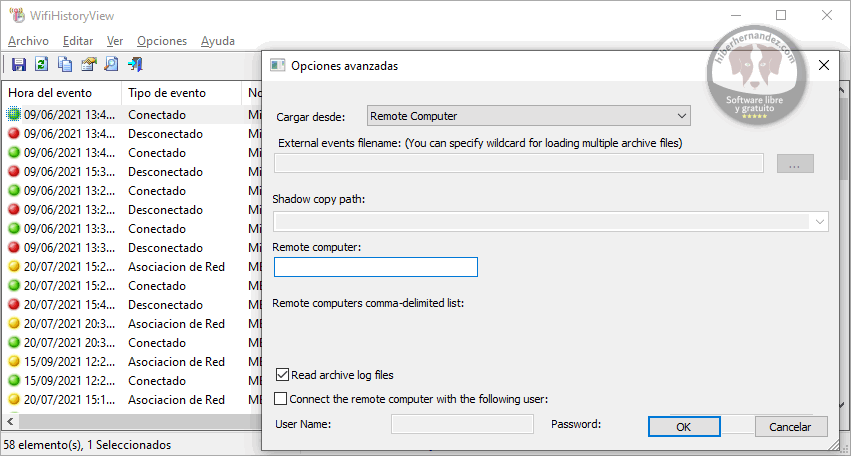Select the 20/07/2021 15:1... Asociacion de Red row

coord(133,400)
